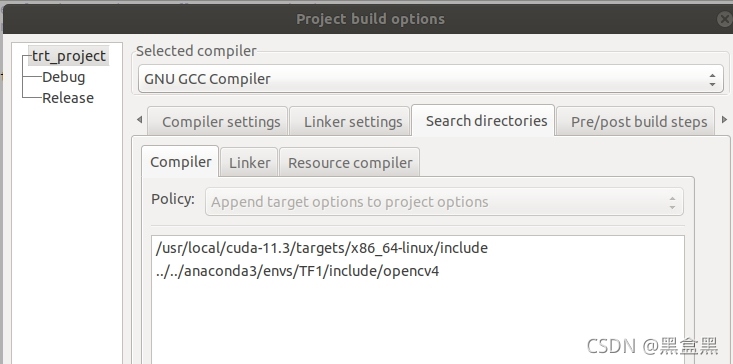This screenshot has width=733, height=364.
Task: Click the Project build options title bar
Action: (370, 19)
